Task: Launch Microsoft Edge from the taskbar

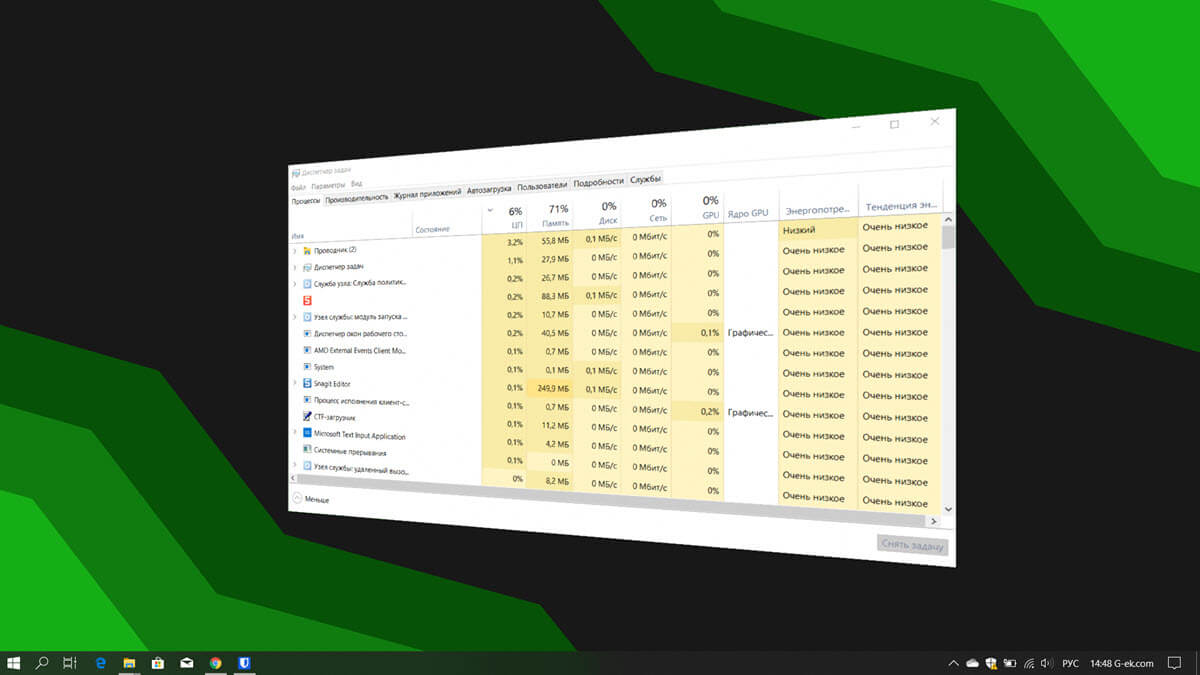Action: [100, 662]
